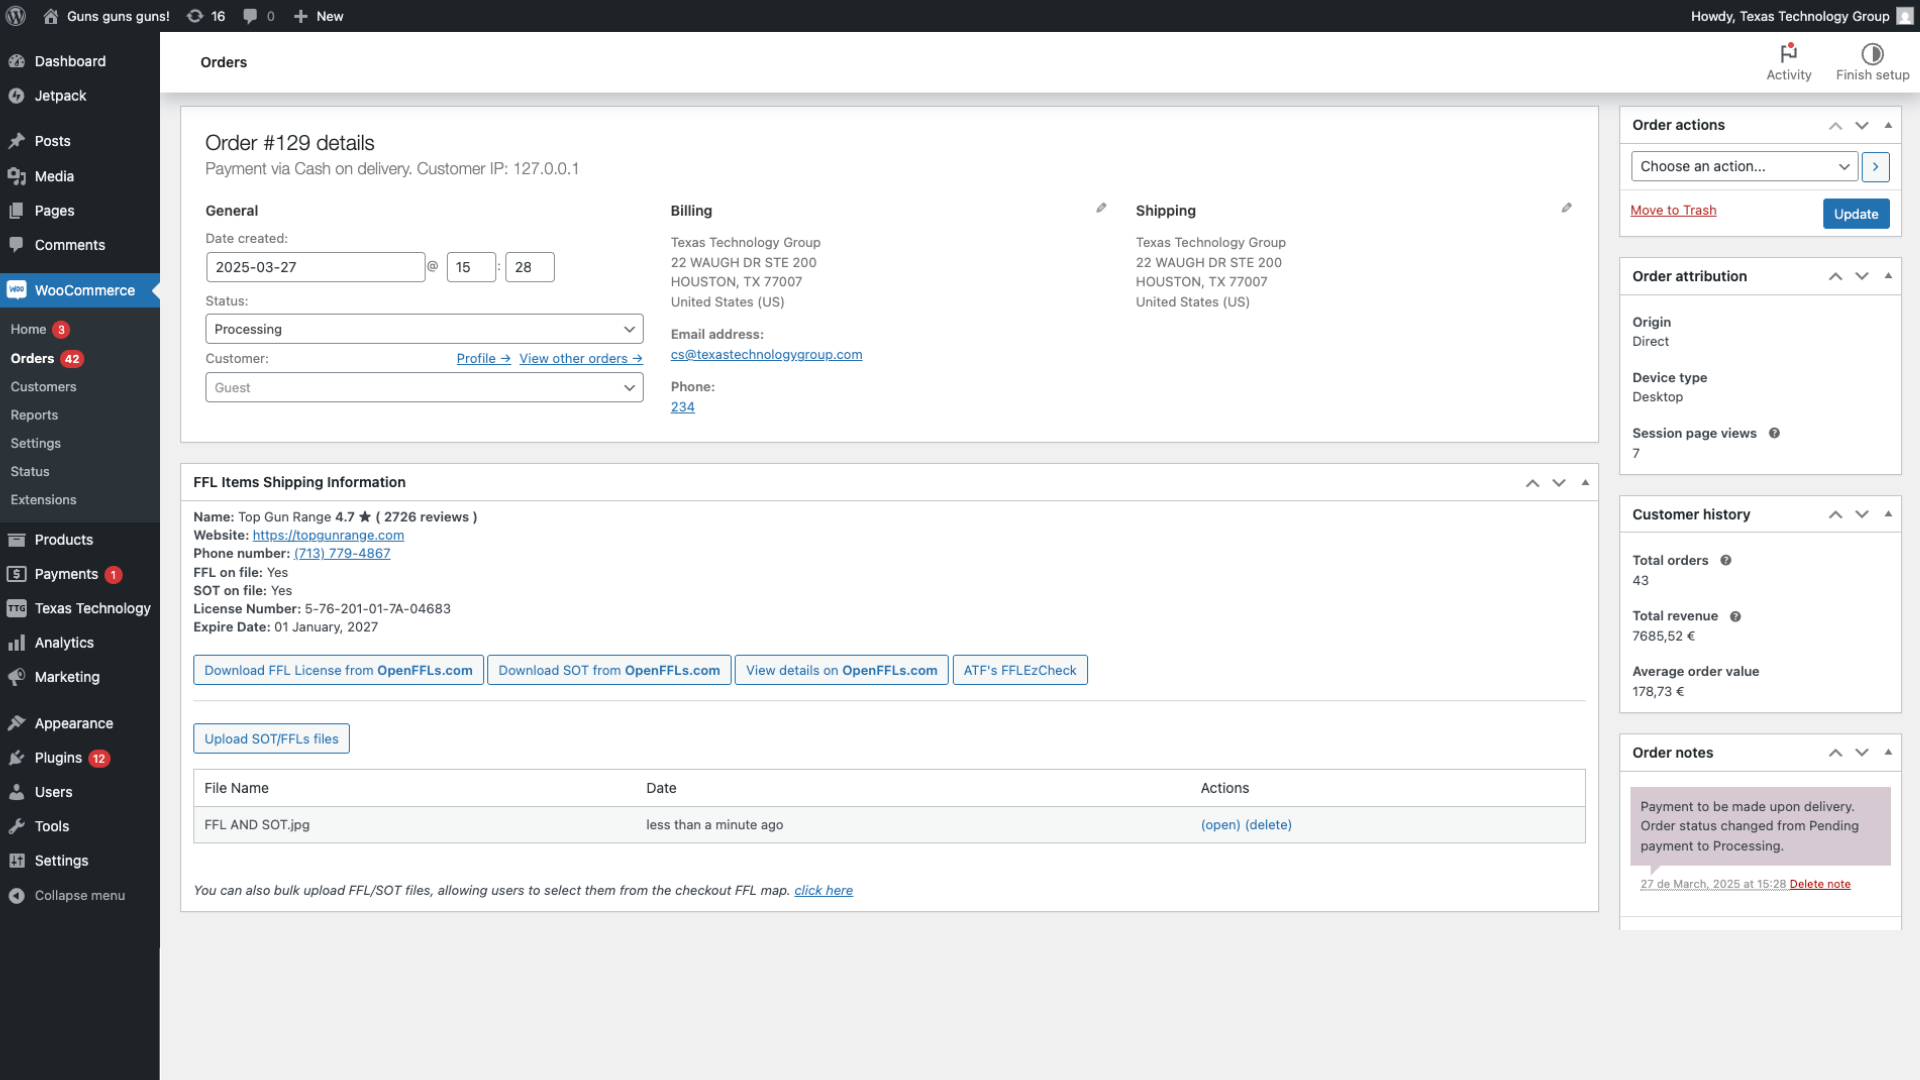1920x1080 pixels.
Task: Move Customer history panel up
Action: (1835, 515)
